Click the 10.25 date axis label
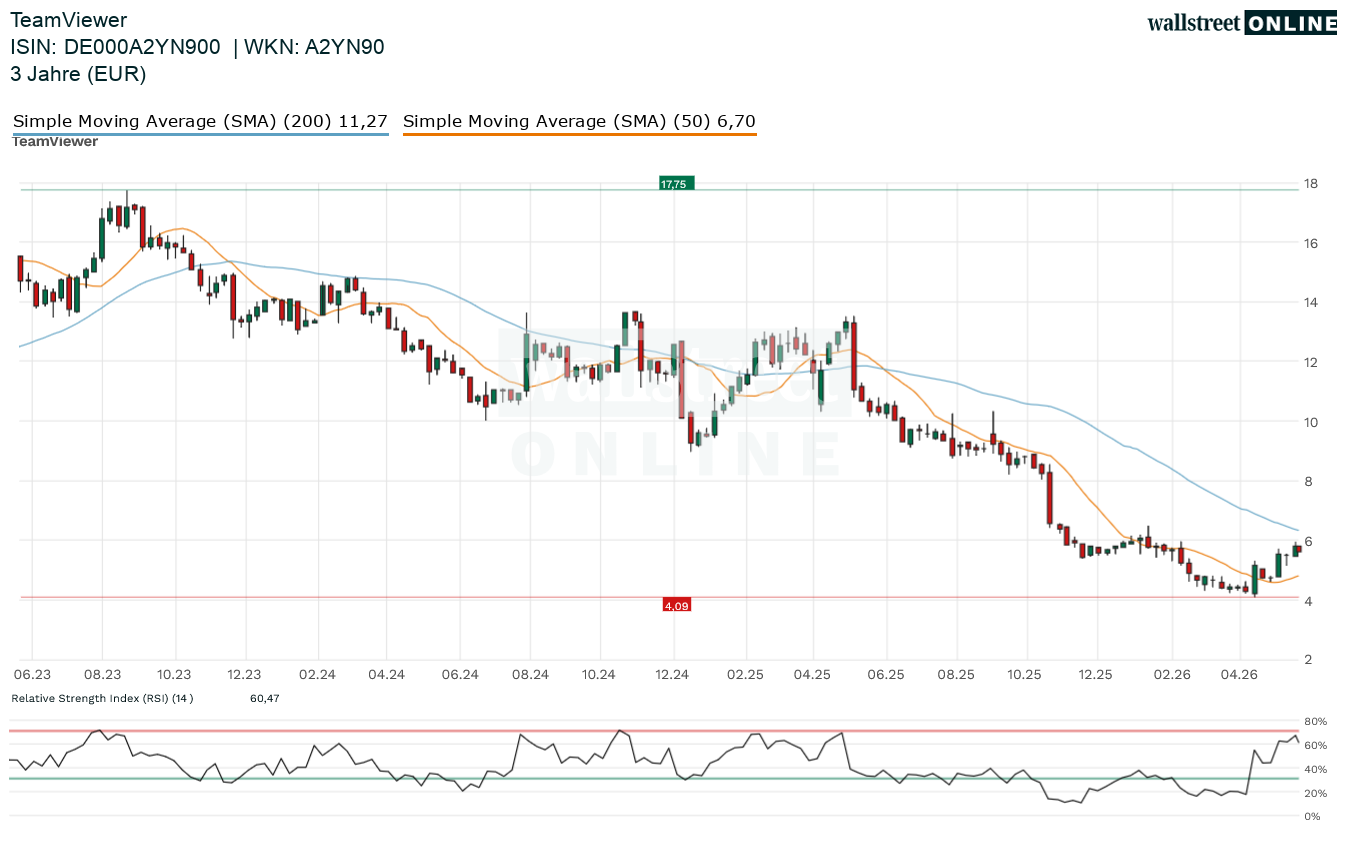The height and width of the screenshot is (843, 1349). point(1025,675)
